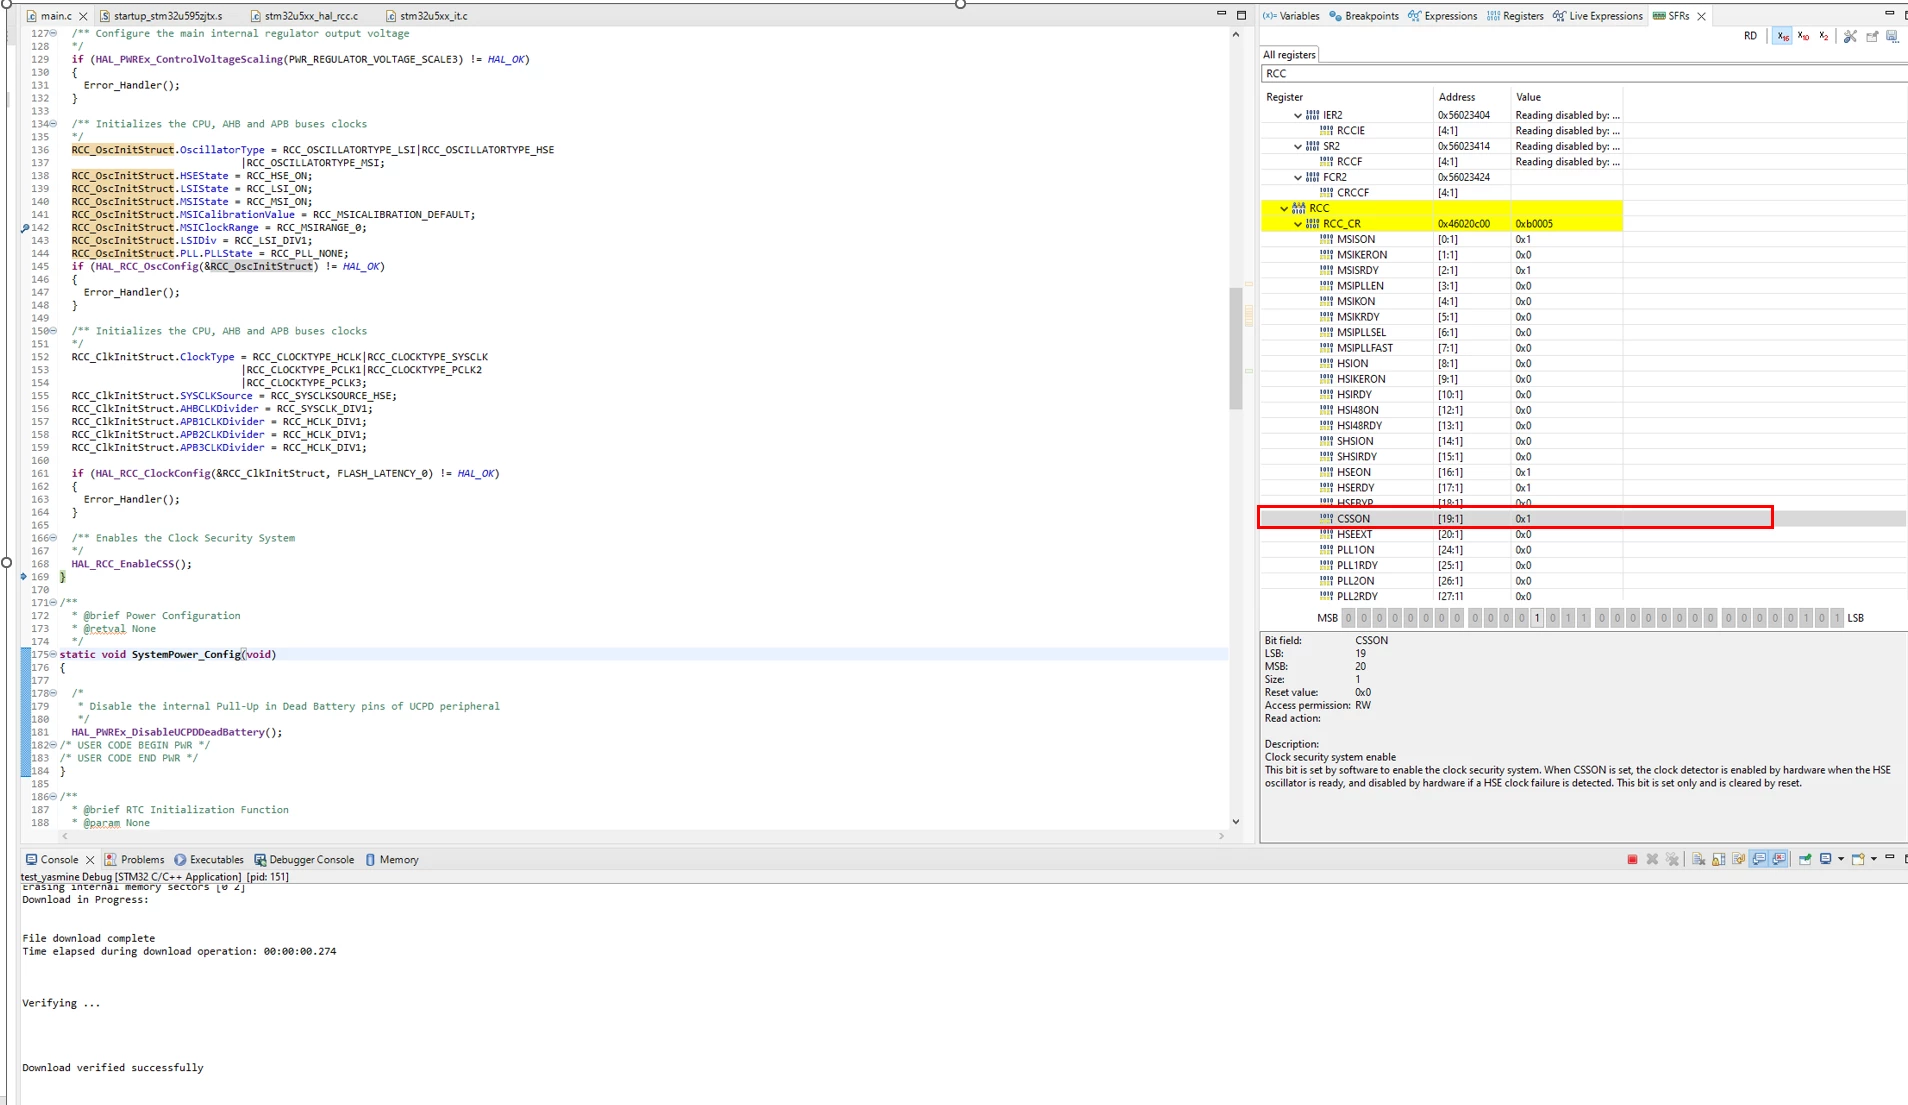Click Remove Launch console icon
The height and width of the screenshot is (1105, 1908).
click(1652, 860)
